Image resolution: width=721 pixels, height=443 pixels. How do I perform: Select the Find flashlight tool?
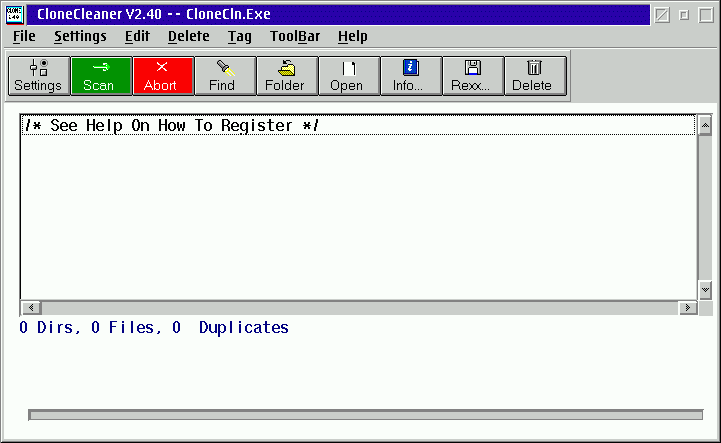coord(225,76)
